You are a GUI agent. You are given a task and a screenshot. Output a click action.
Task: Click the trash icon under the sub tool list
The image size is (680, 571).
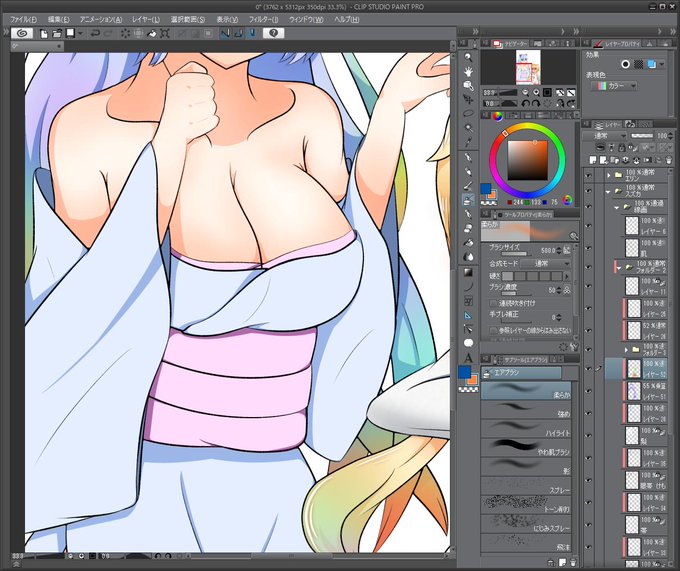point(573,562)
